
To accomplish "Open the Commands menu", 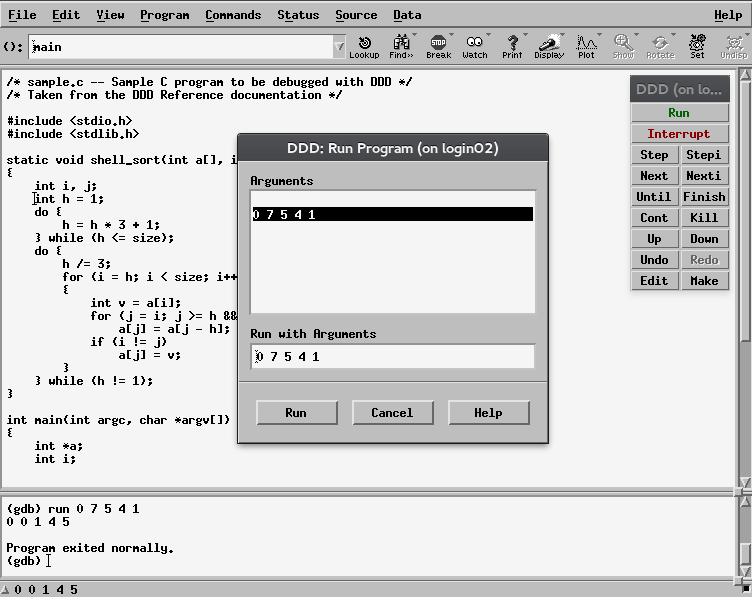I will coord(233,15).
